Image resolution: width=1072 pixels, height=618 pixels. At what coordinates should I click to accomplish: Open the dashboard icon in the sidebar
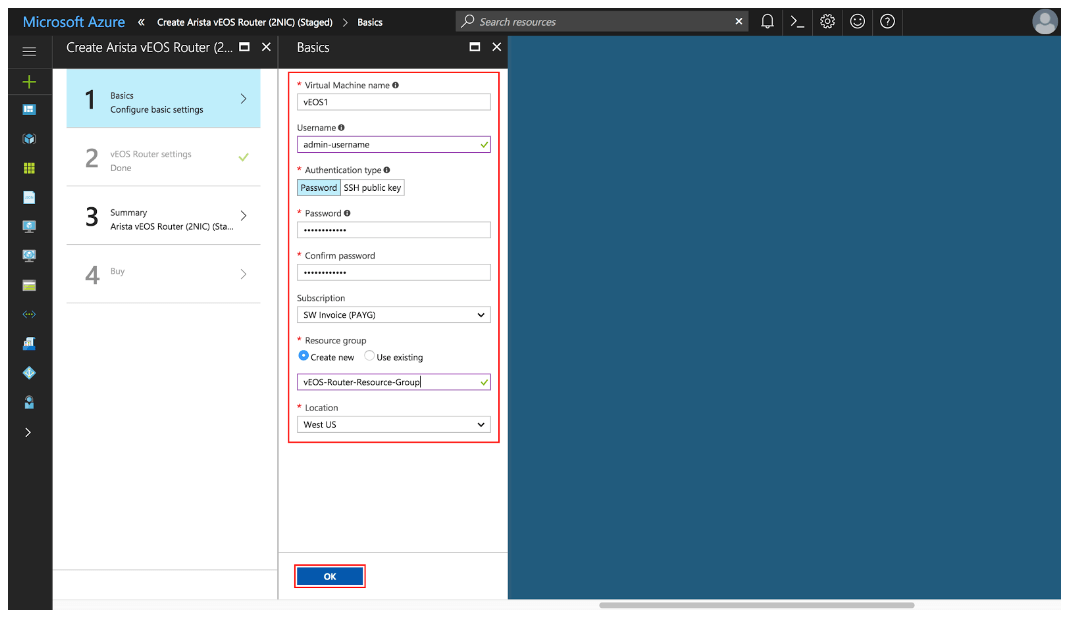click(x=29, y=109)
